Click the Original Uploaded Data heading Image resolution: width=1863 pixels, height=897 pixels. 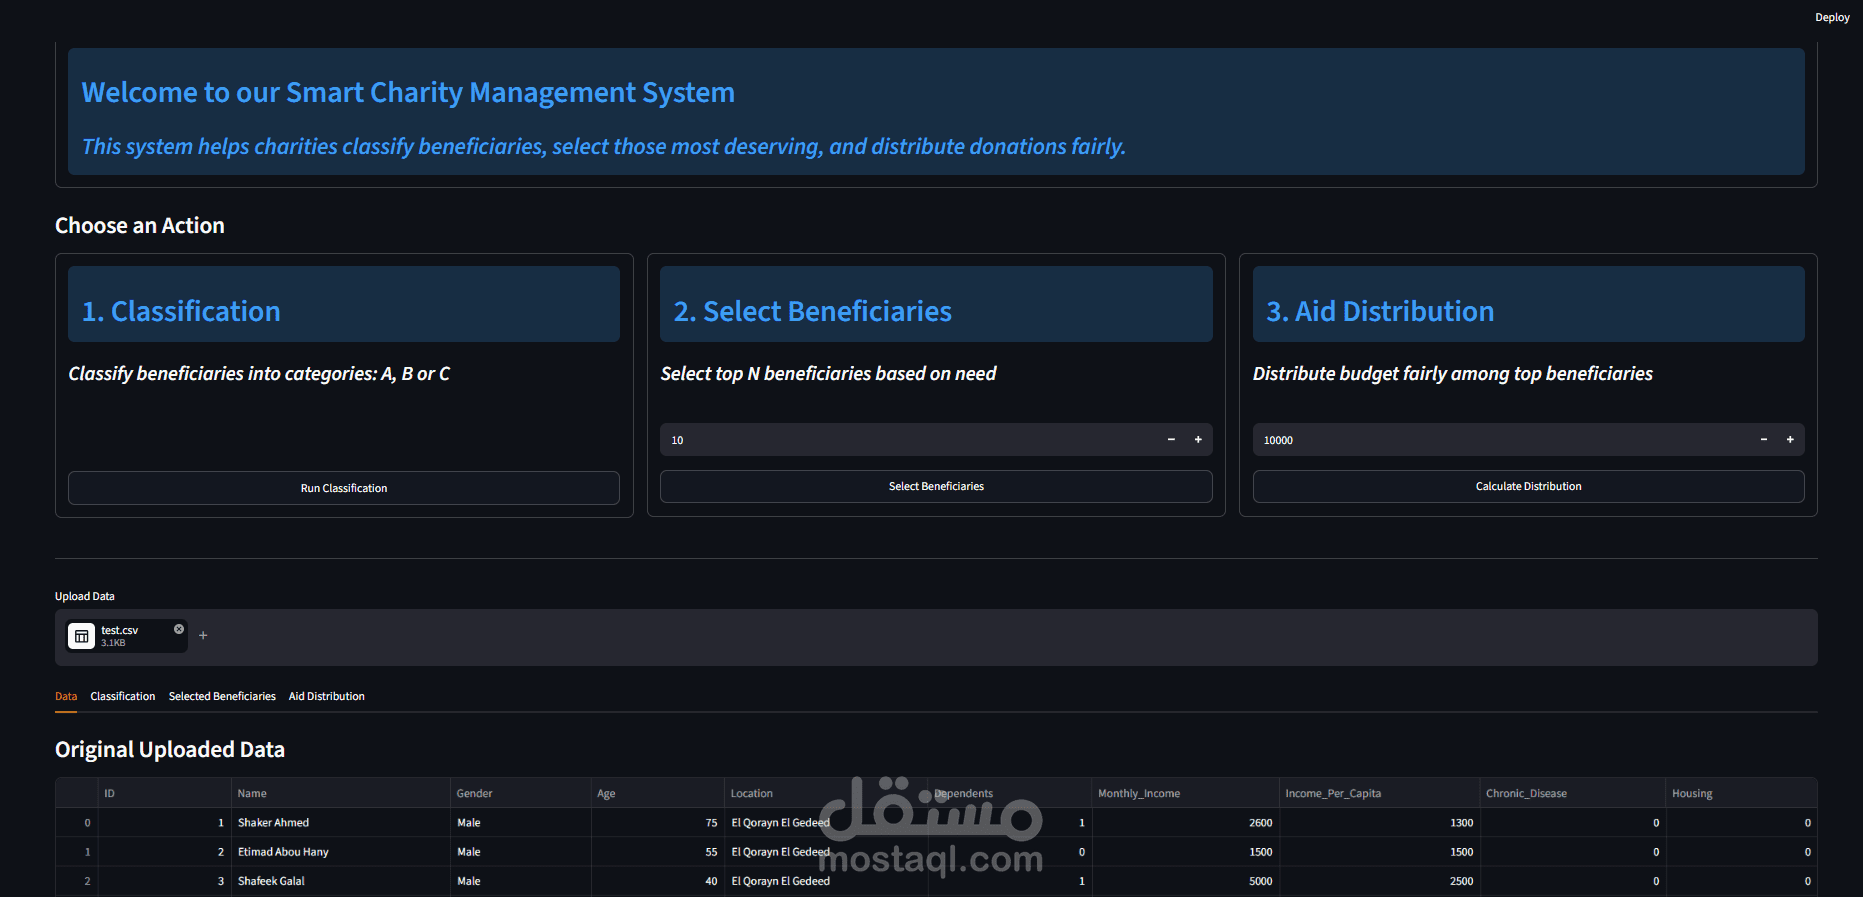click(x=170, y=750)
